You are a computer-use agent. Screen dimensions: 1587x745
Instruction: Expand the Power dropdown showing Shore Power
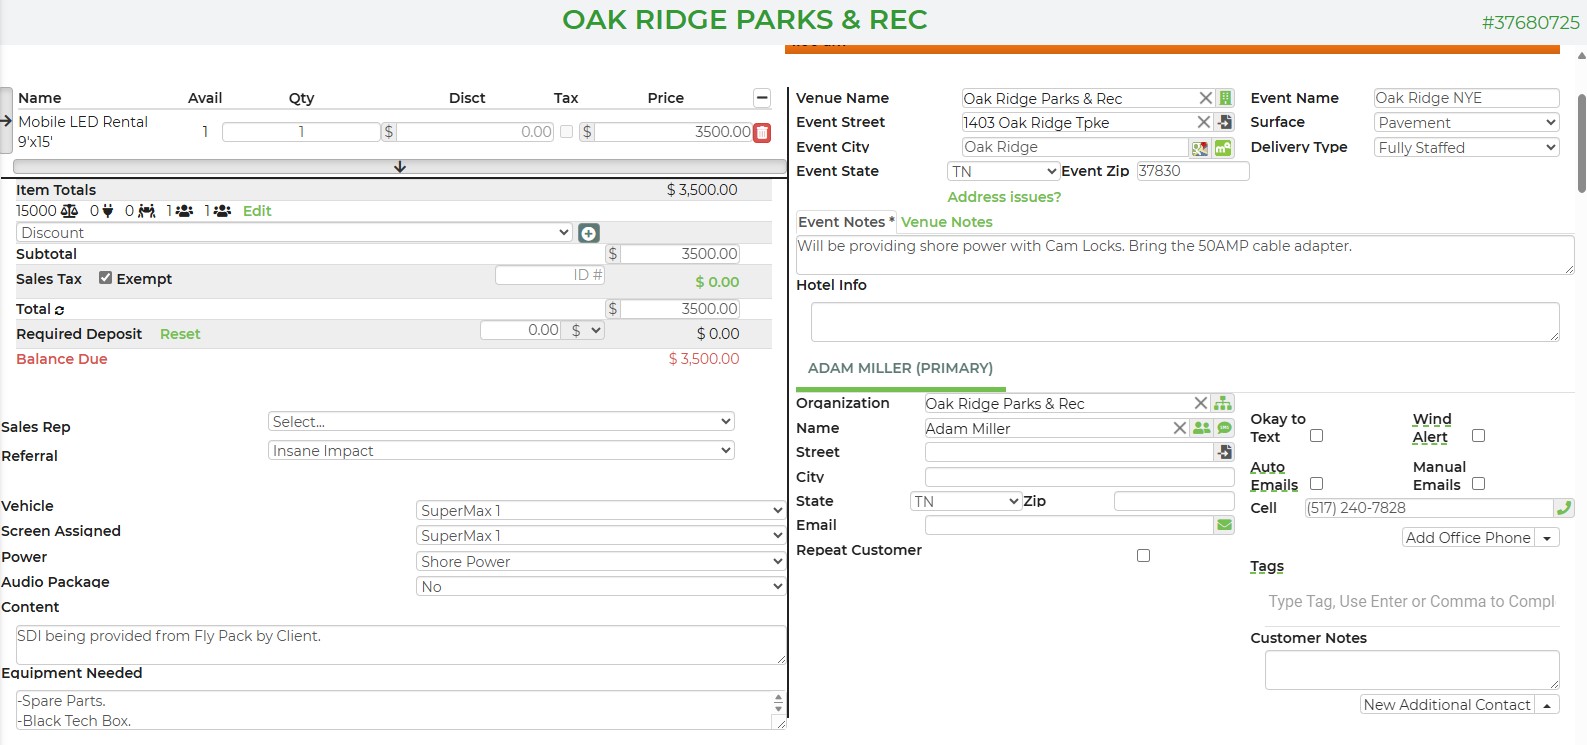(x=600, y=561)
